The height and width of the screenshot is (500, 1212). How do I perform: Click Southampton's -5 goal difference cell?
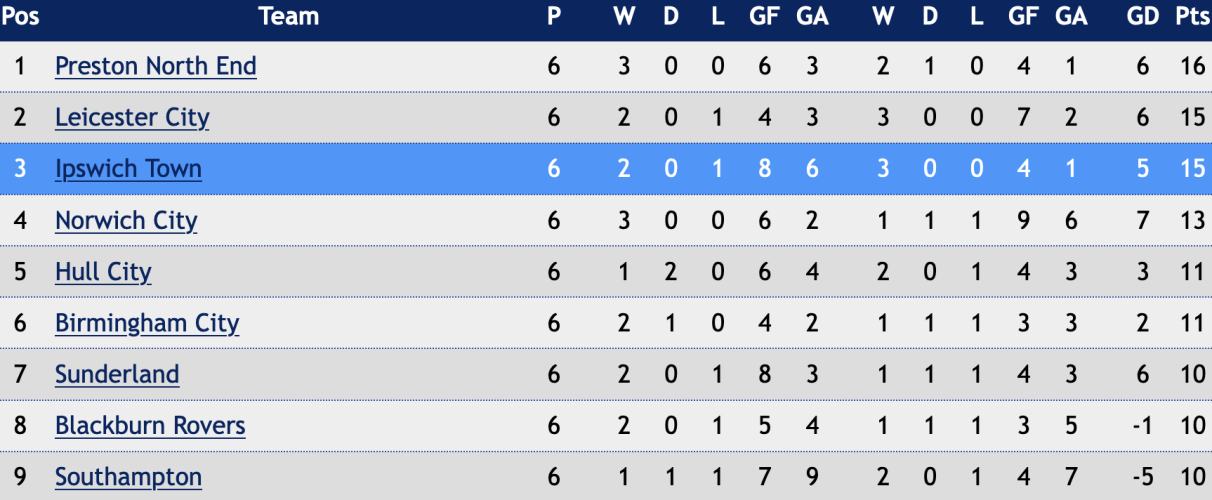(x=1141, y=478)
